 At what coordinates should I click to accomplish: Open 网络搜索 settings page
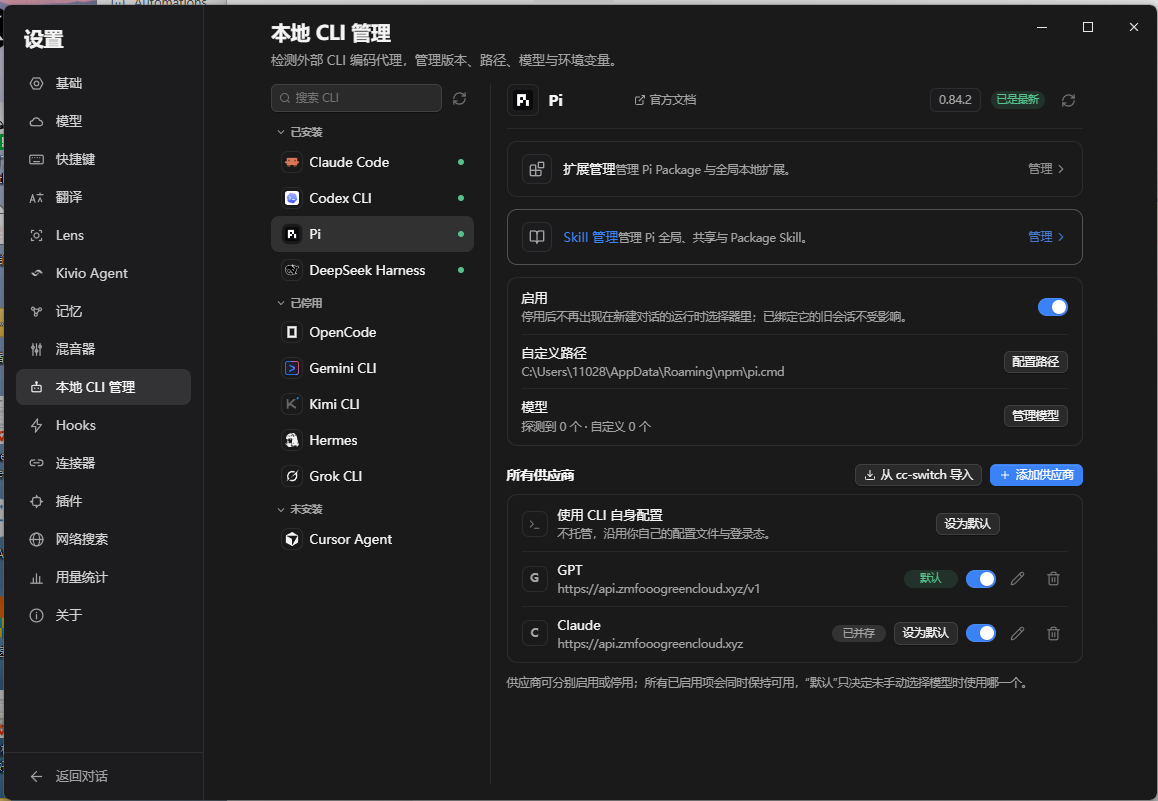103,539
